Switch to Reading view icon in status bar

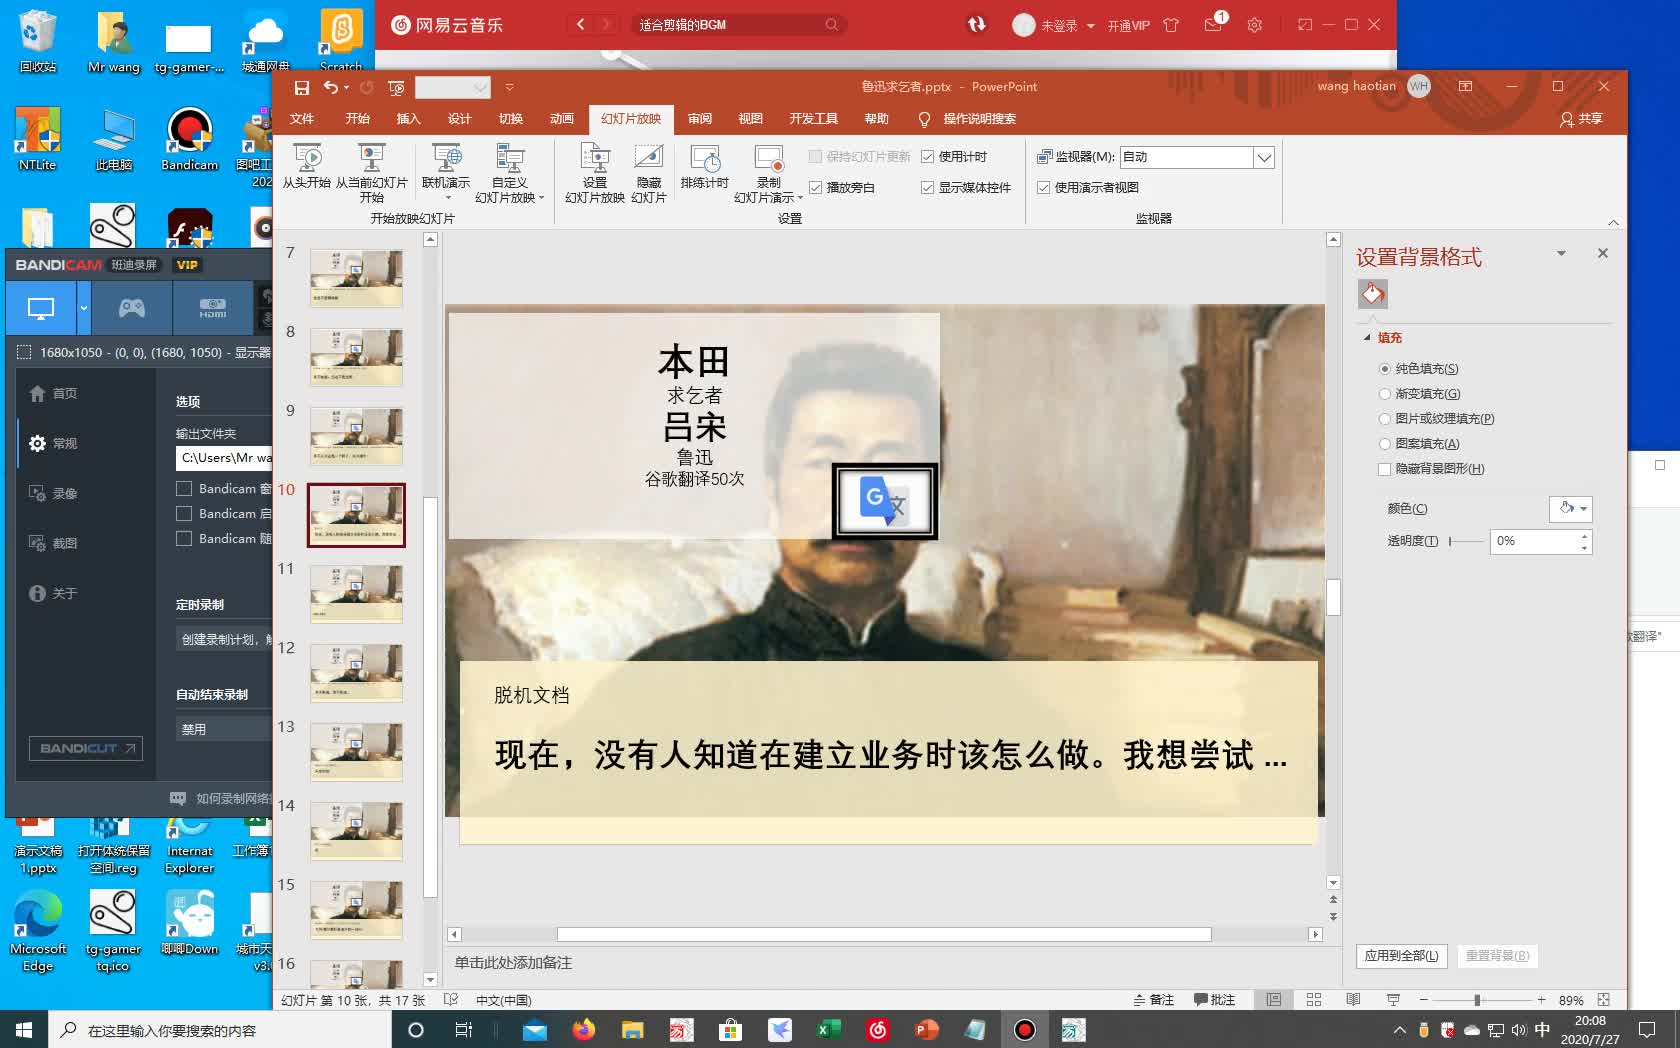(x=1353, y=1000)
